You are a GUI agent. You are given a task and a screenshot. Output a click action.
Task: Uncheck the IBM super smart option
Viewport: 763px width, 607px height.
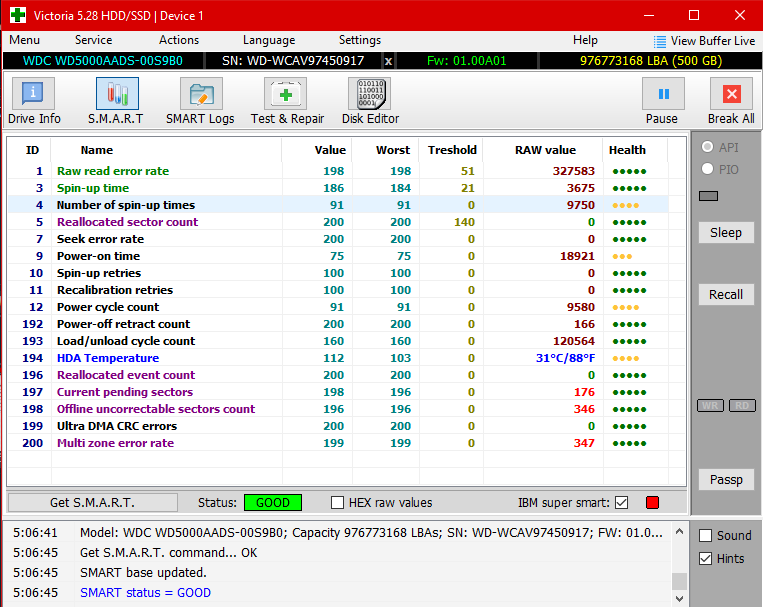point(622,502)
